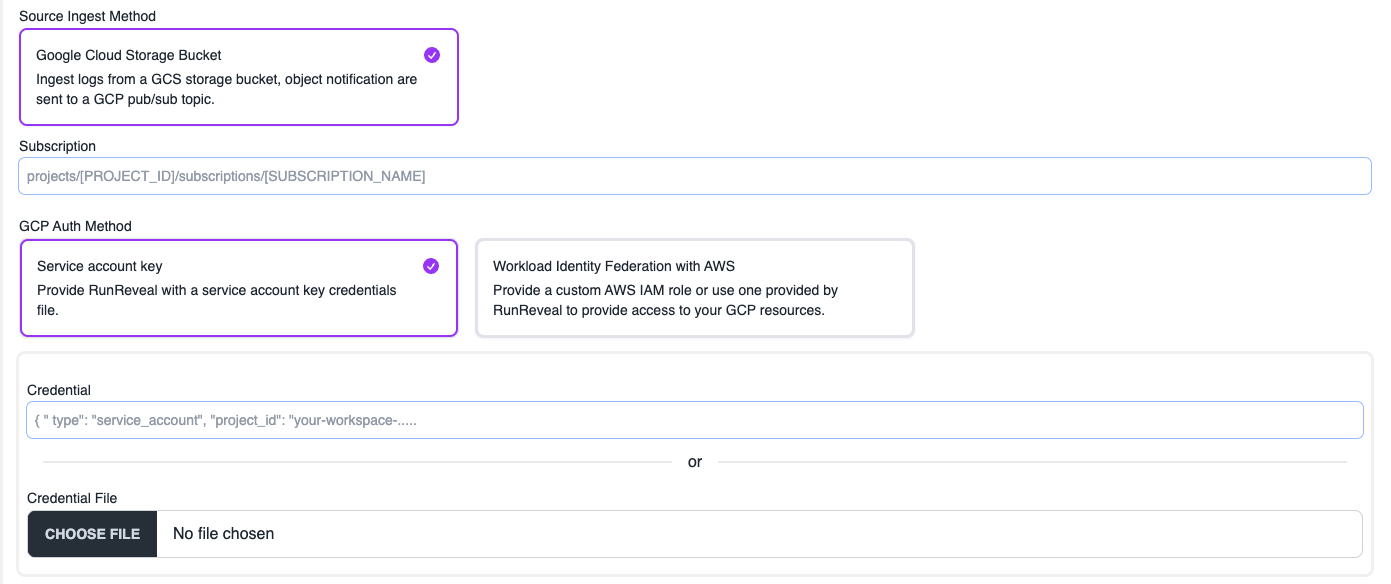Click the "or" divider text
The image size is (1391, 584).
695,462
